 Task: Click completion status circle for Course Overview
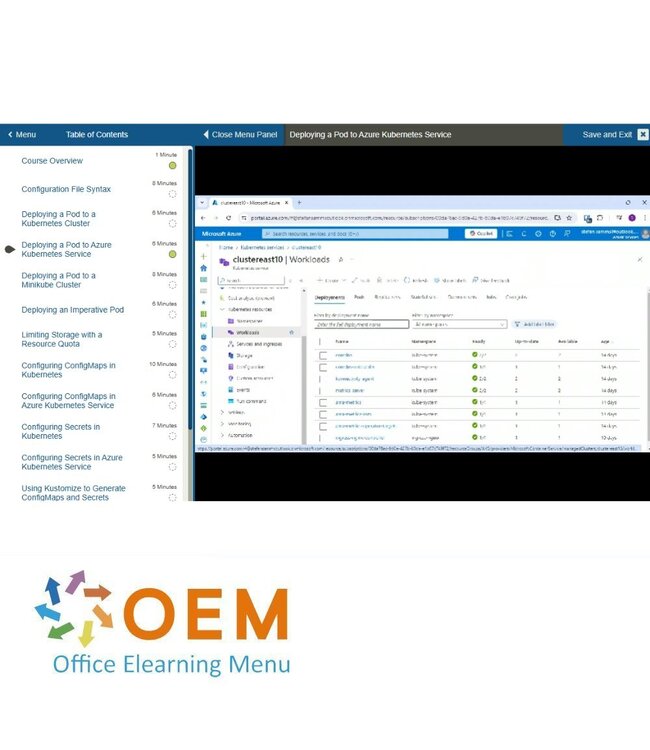tap(172, 166)
